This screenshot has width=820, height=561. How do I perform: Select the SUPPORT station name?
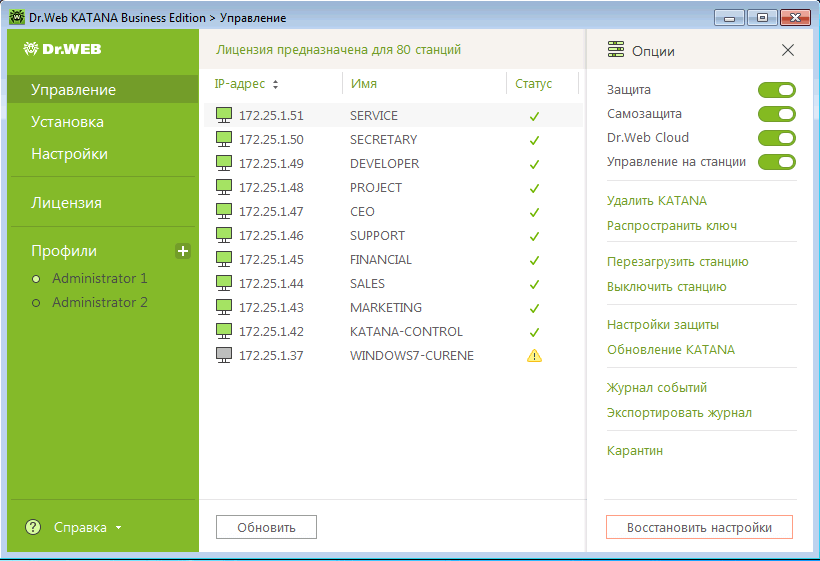coord(378,236)
